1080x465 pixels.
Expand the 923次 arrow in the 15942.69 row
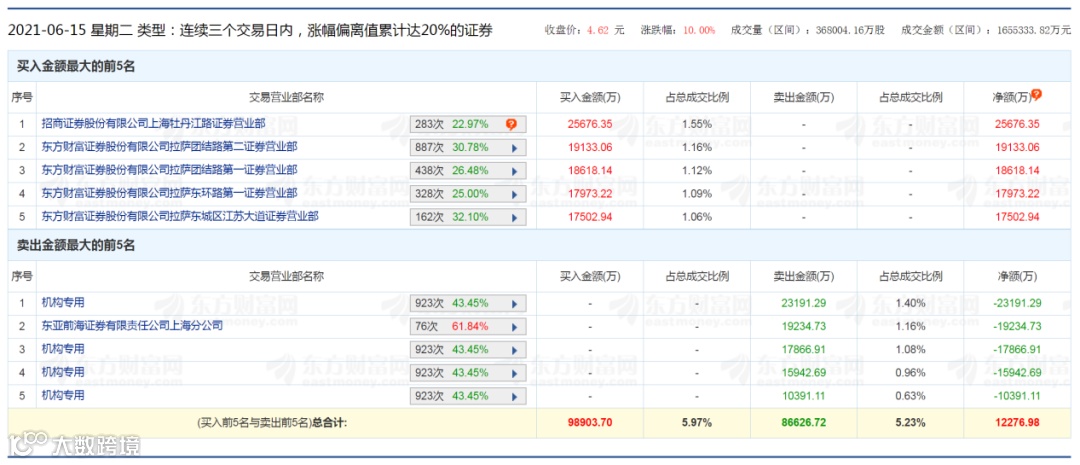pos(514,373)
